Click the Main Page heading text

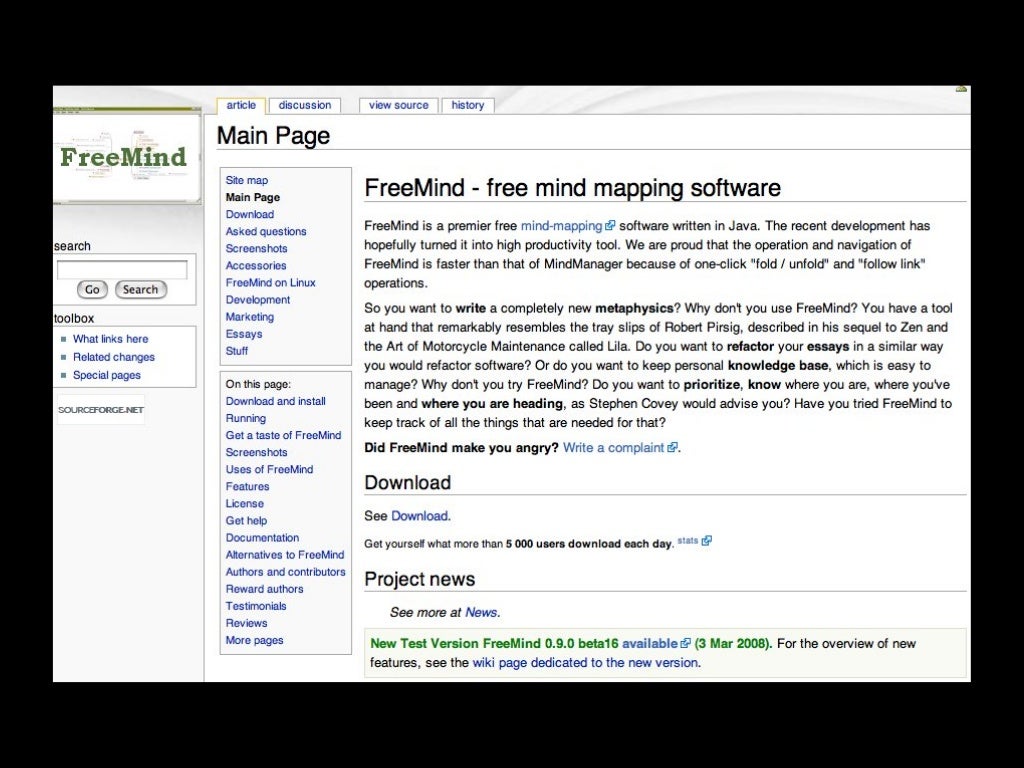point(274,136)
